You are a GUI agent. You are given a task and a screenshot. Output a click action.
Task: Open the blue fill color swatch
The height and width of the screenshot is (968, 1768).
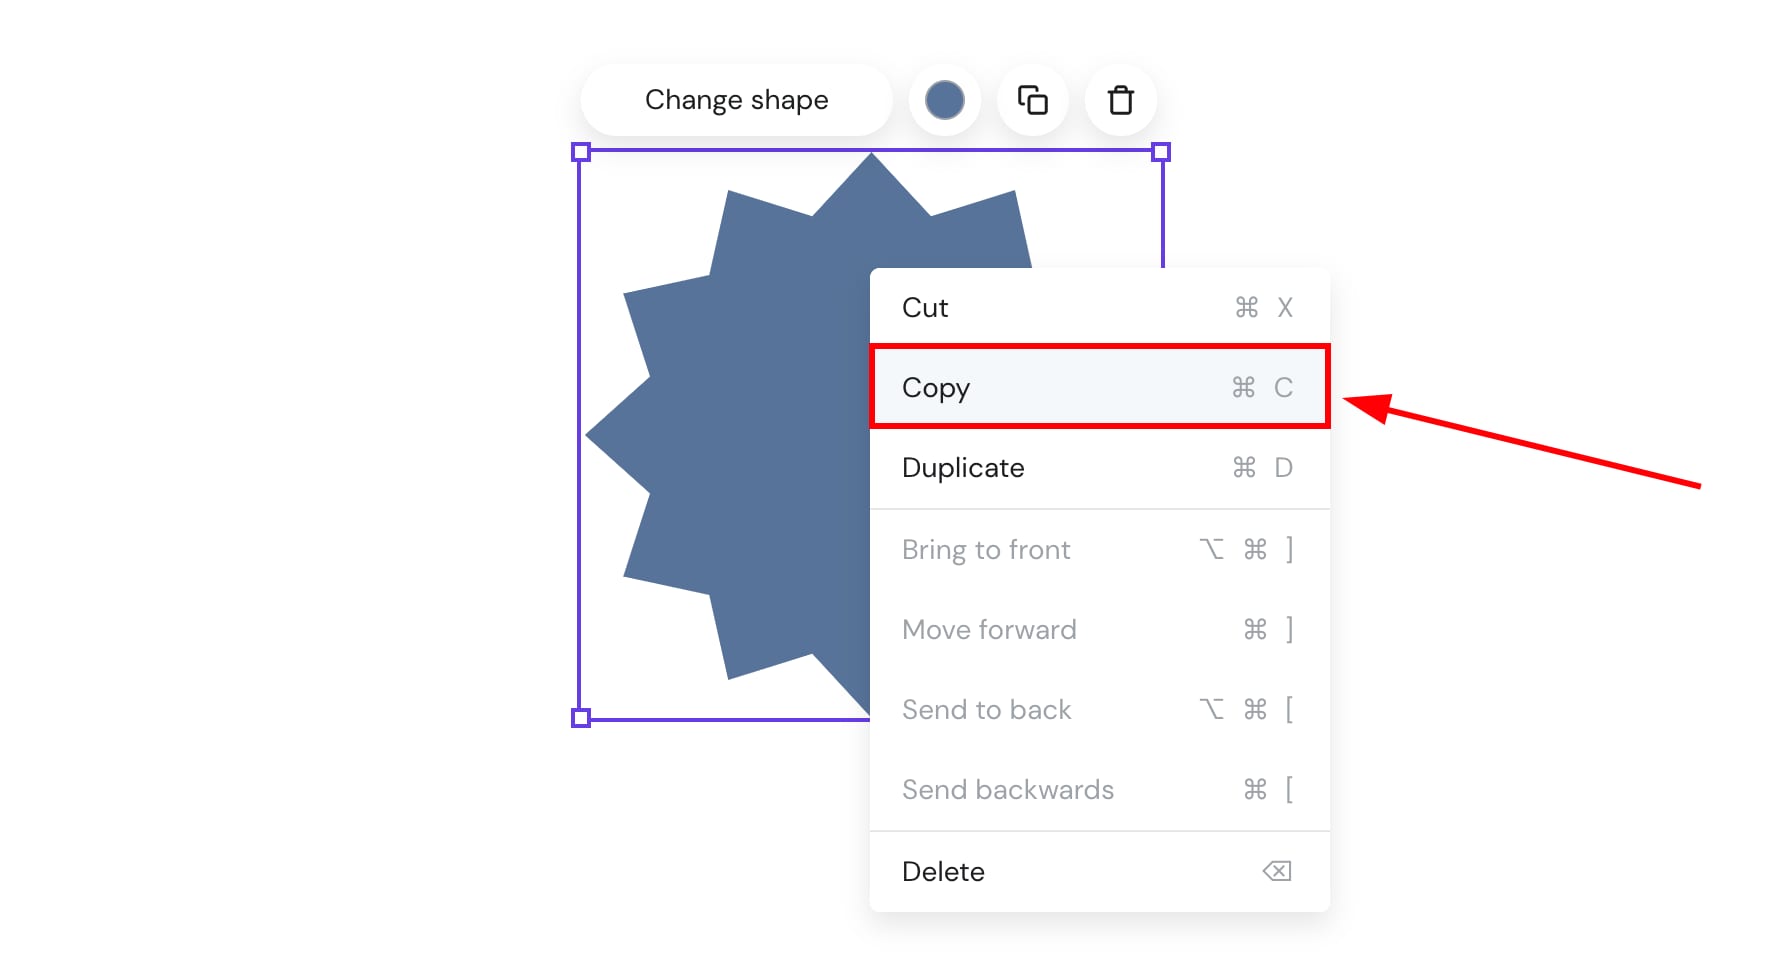(x=944, y=100)
